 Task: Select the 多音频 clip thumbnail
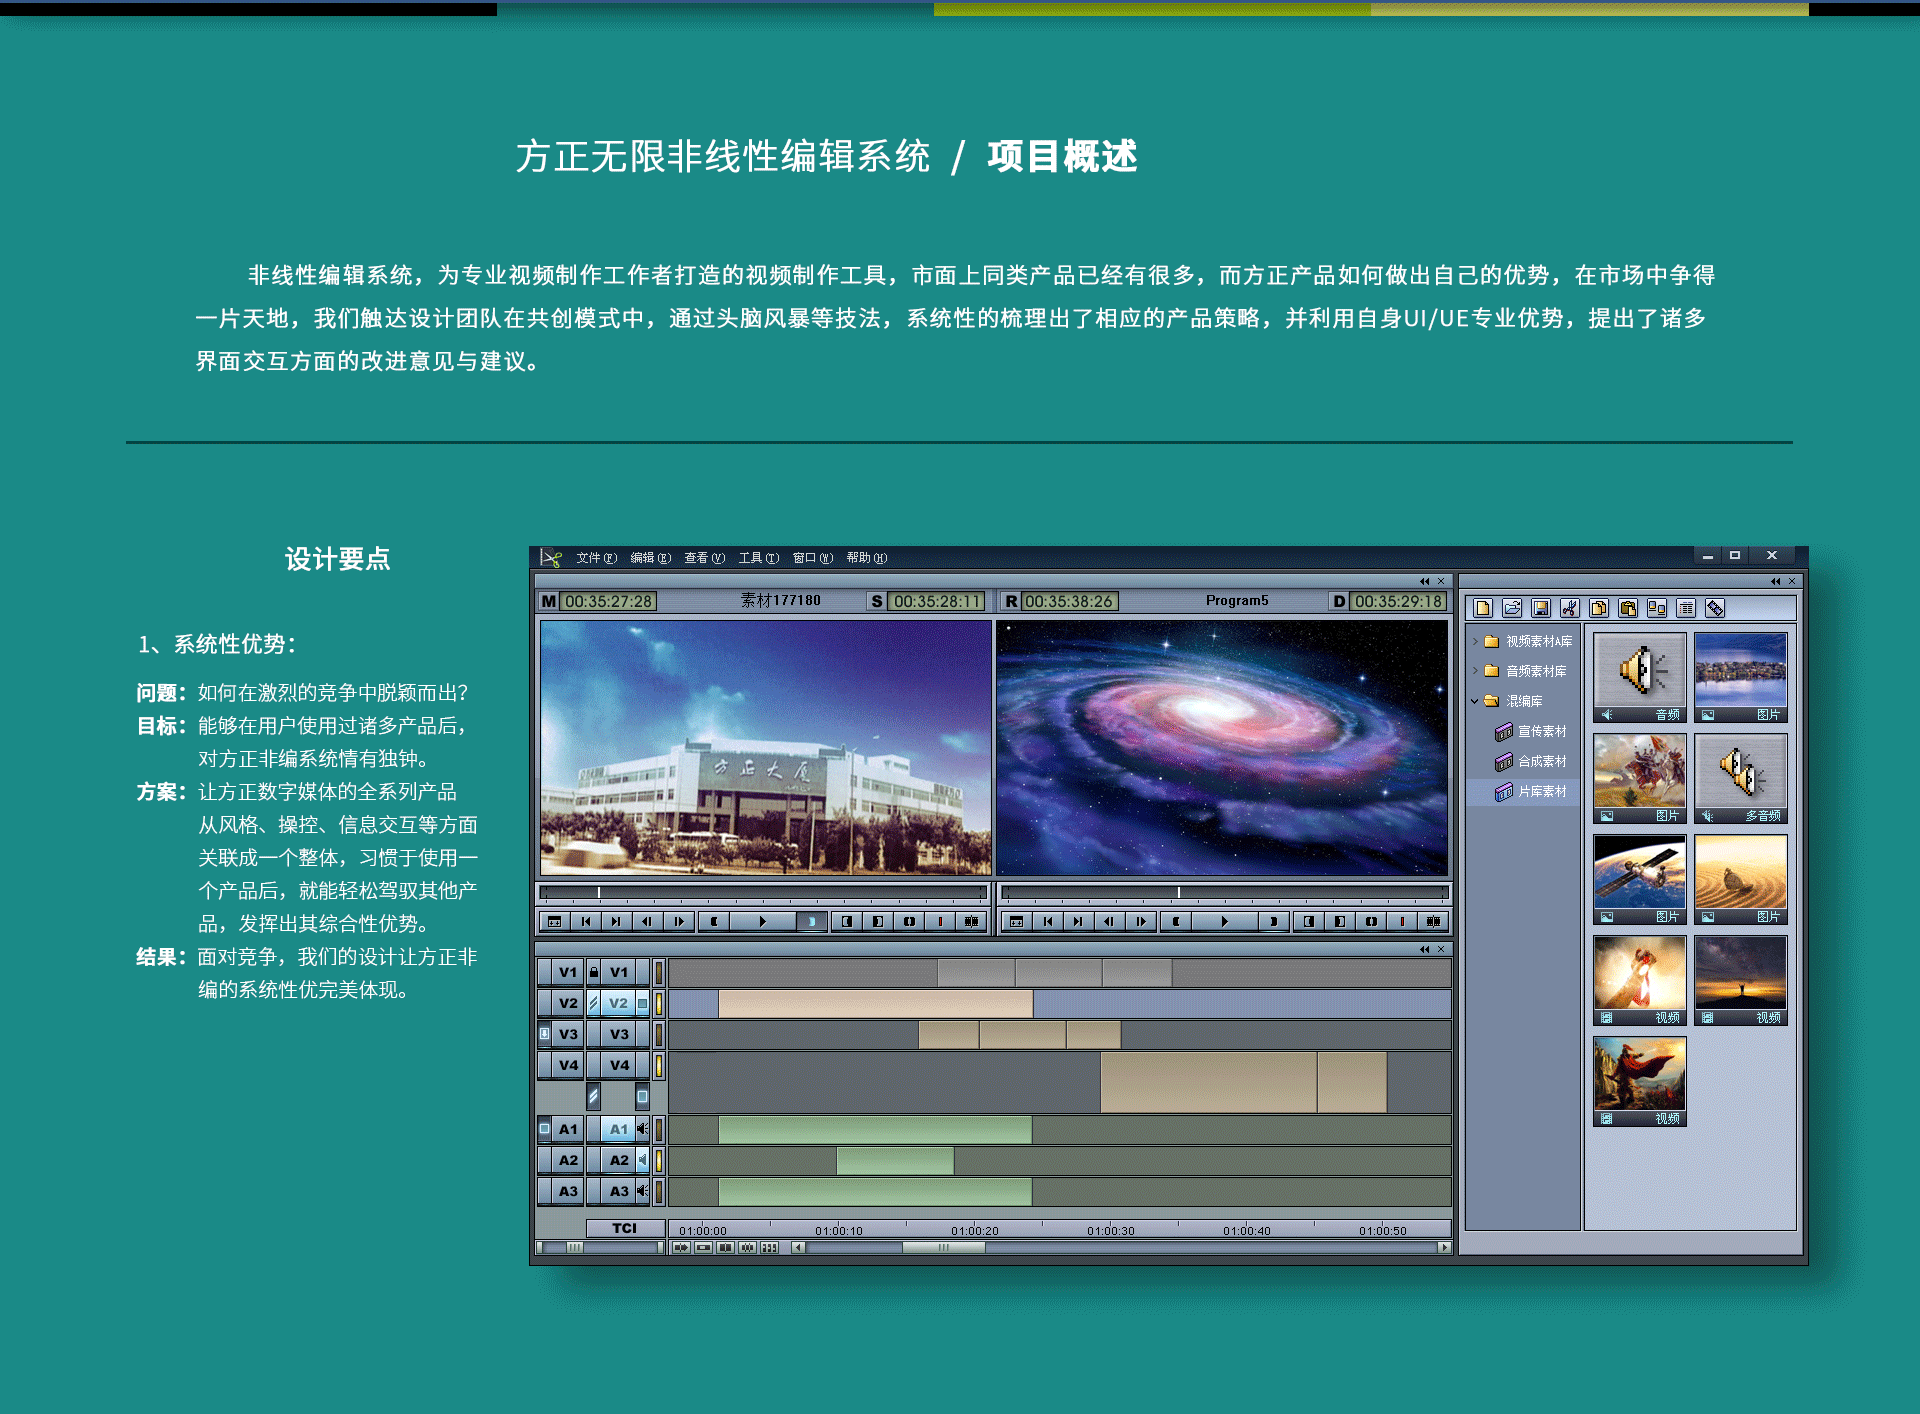pos(1740,779)
